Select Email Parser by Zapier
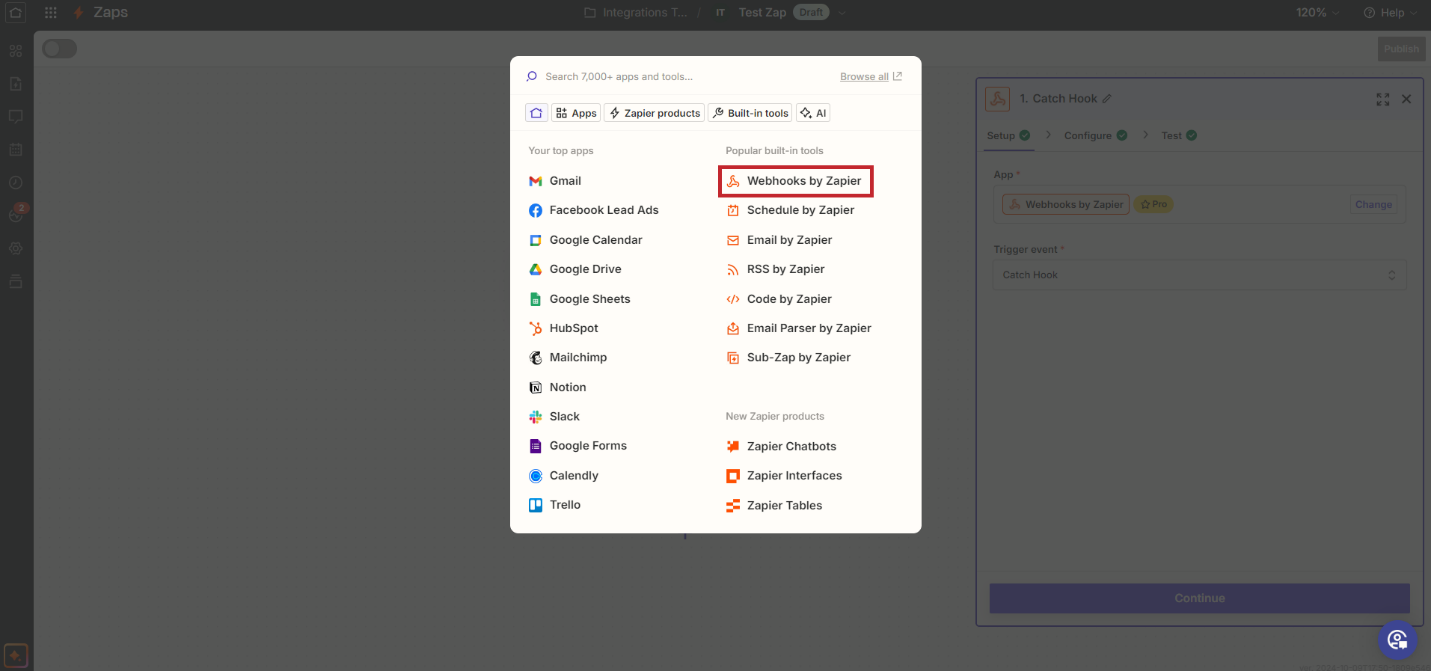This screenshot has width=1431, height=671. (x=799, y=328)
